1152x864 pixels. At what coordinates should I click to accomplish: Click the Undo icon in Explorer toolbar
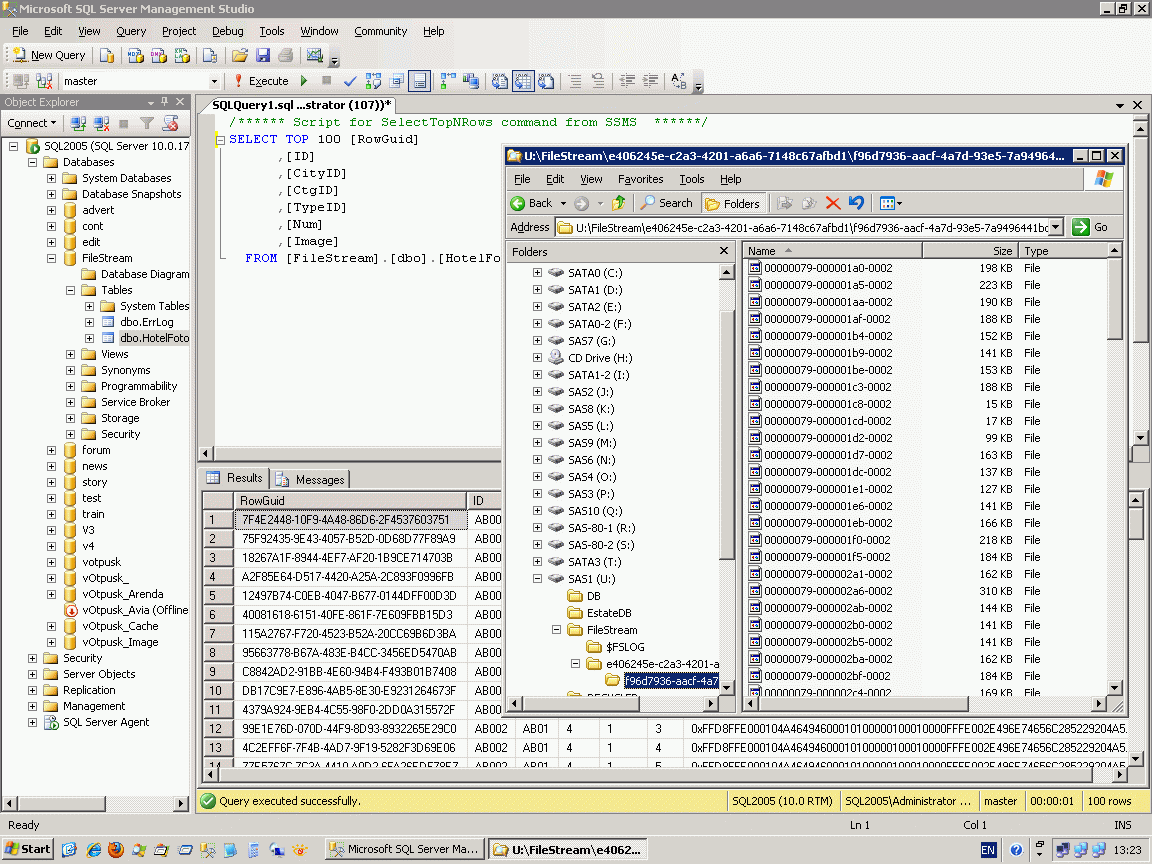pyautogui.click(x=856, y=203)
